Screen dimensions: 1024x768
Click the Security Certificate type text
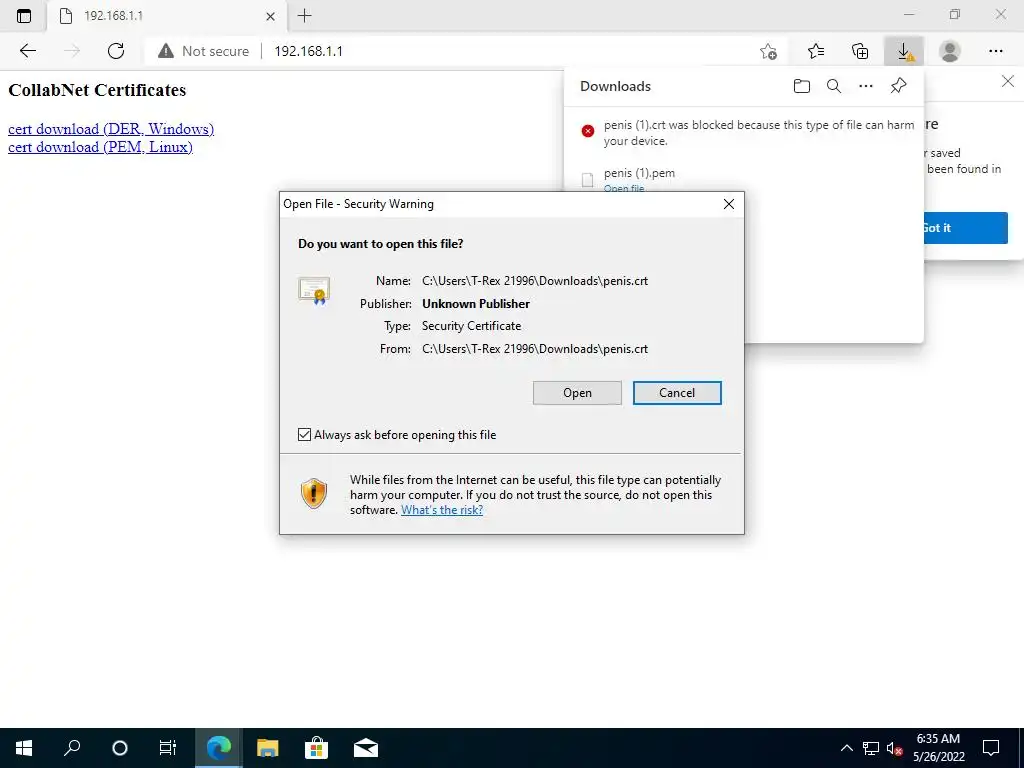point(472,326)
